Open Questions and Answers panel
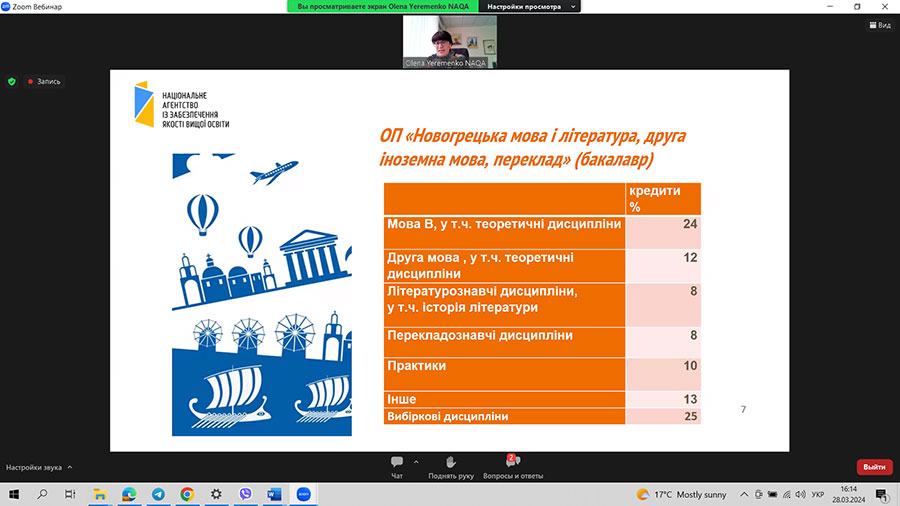 coord(513,467)
